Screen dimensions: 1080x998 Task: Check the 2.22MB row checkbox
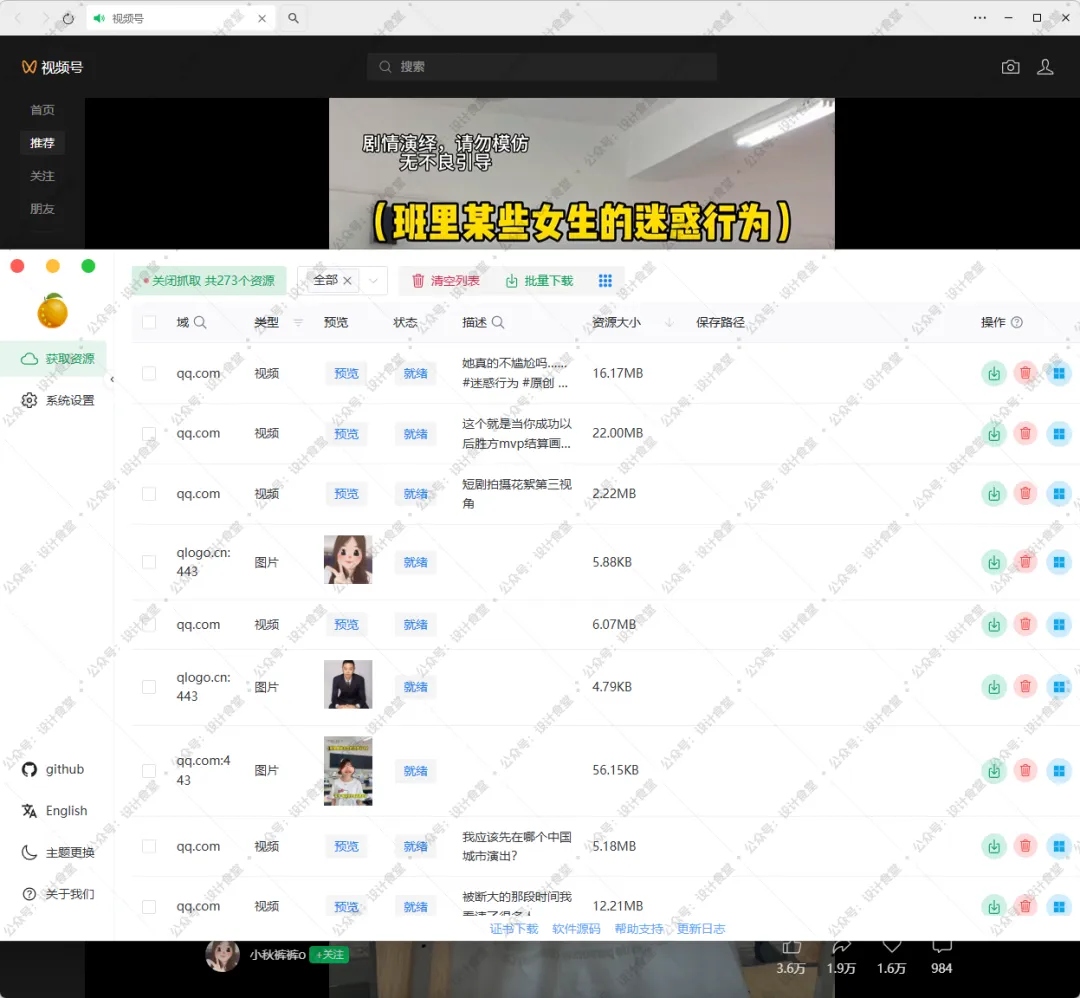149,494
